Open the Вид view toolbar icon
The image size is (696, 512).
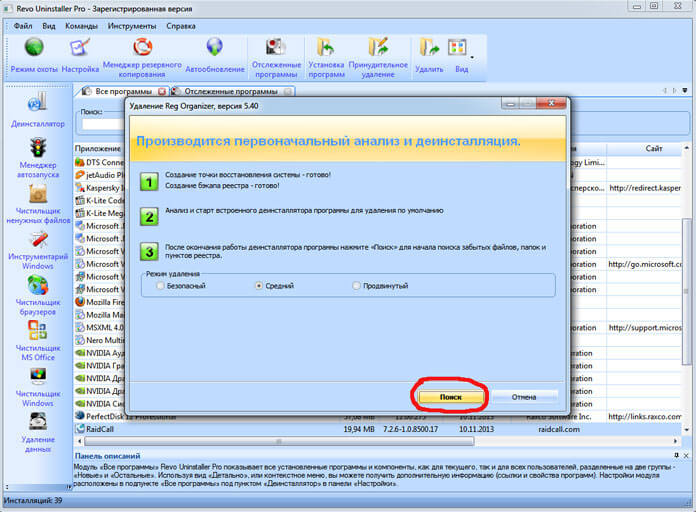[458, 47]
